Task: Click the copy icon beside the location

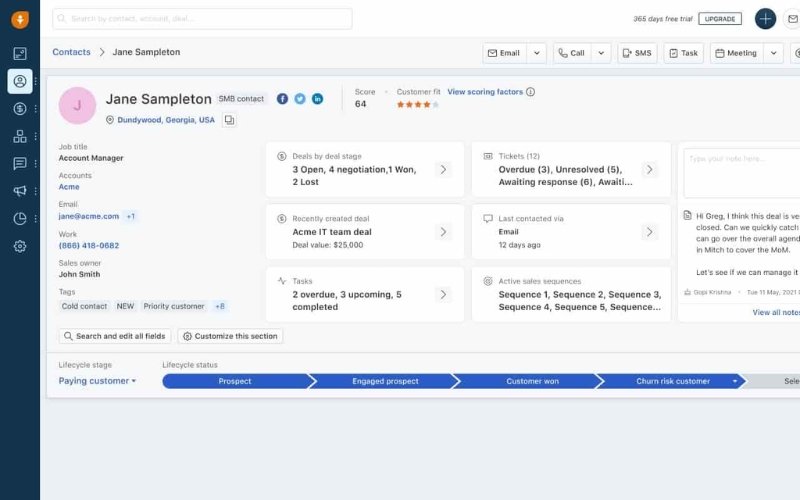Action: pos(229,120)
